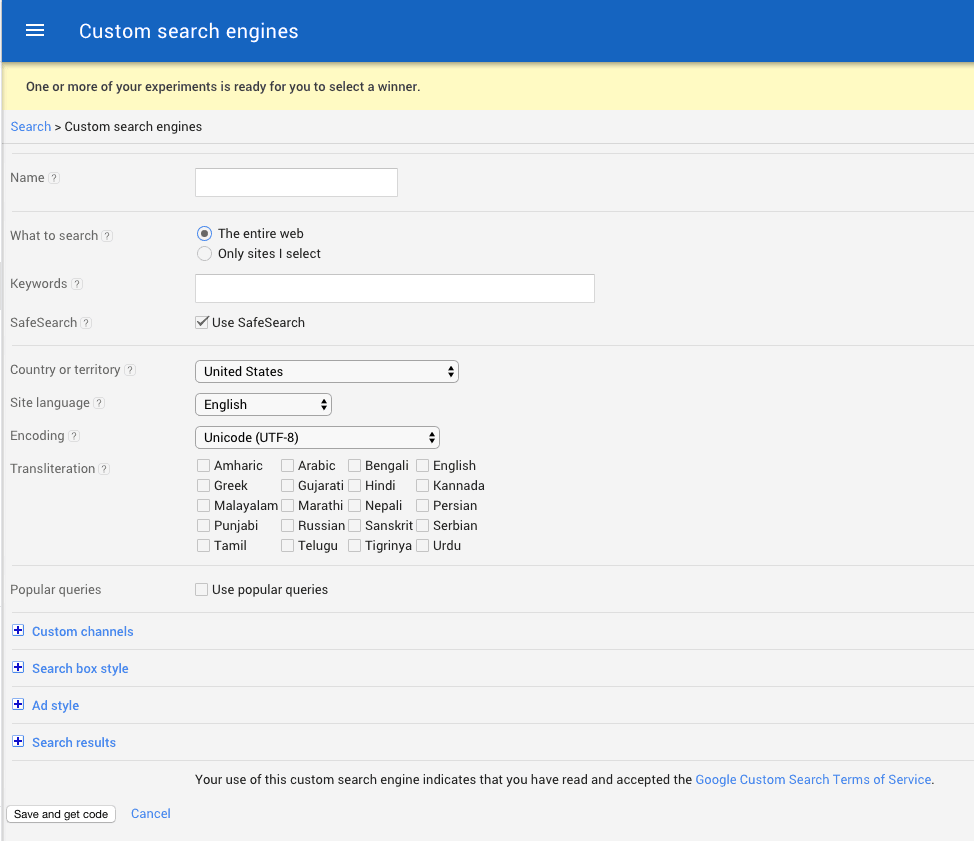Click Save and get code button
Viewport: 974px width, 841px height.
61,814
